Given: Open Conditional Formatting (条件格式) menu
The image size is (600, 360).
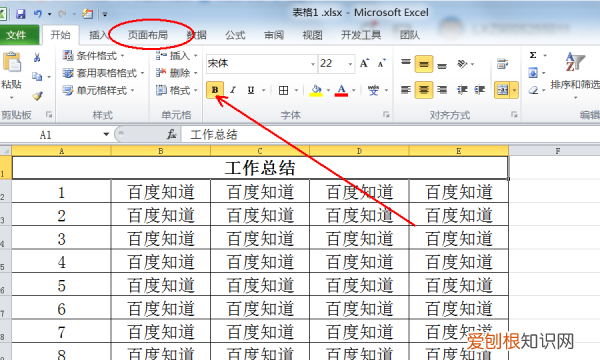Looking at the screenshot, I should pyautogui.click(x=93, y=56).
